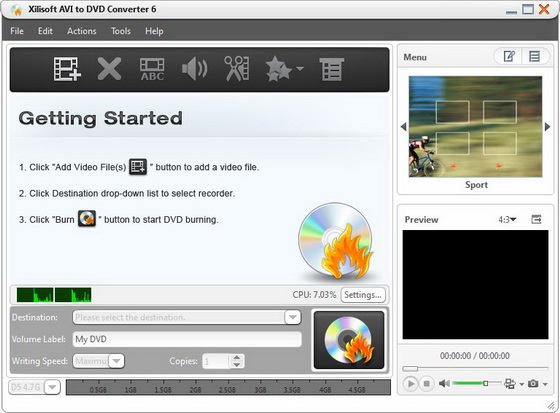Image resolution: width=560 pixels, height=413 pixels.
Task: Click the Add Video File(s) toolbar icon
Action: point(67,69)
